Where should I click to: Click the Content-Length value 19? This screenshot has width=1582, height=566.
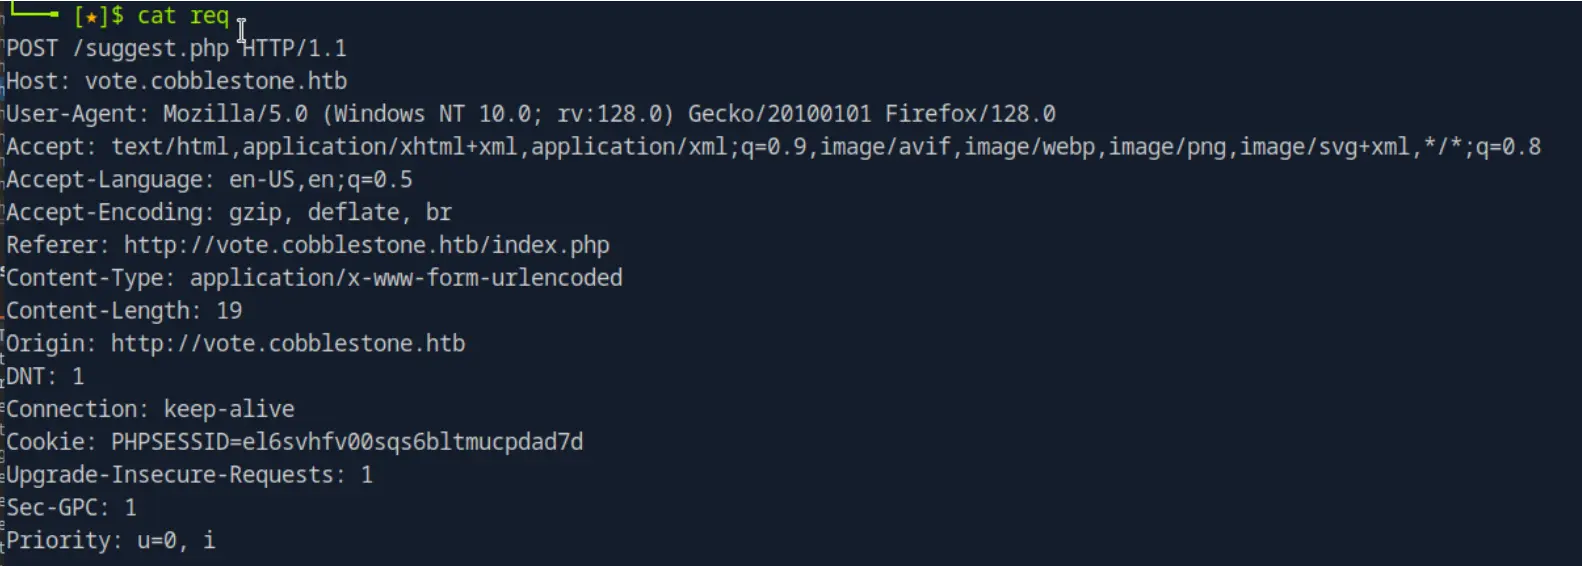(x=229, y=311)
